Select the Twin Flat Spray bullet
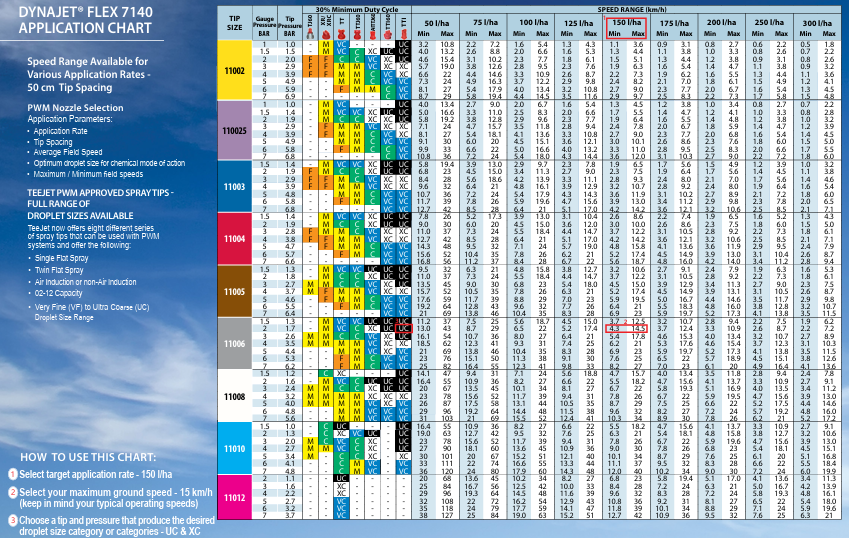Screen dimensions: 849x538 [59, 270]
